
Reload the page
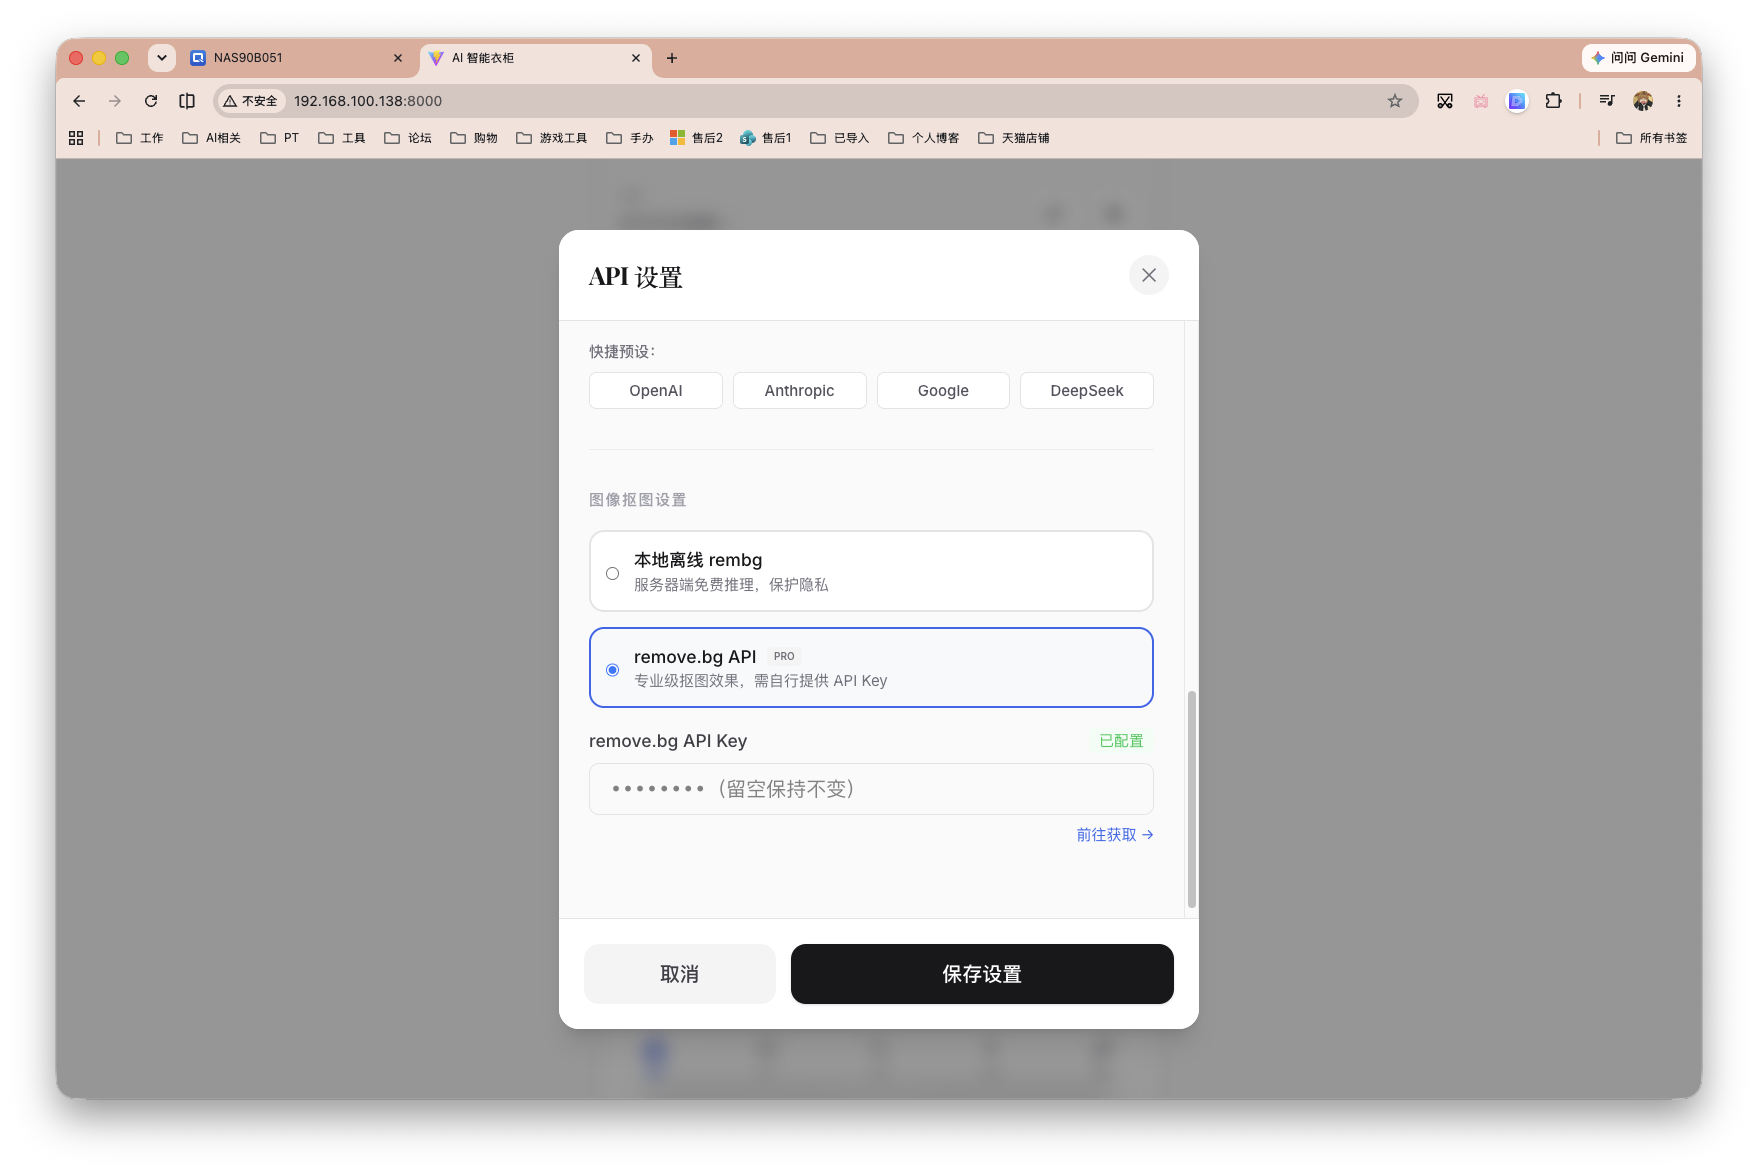pos(151,101)
